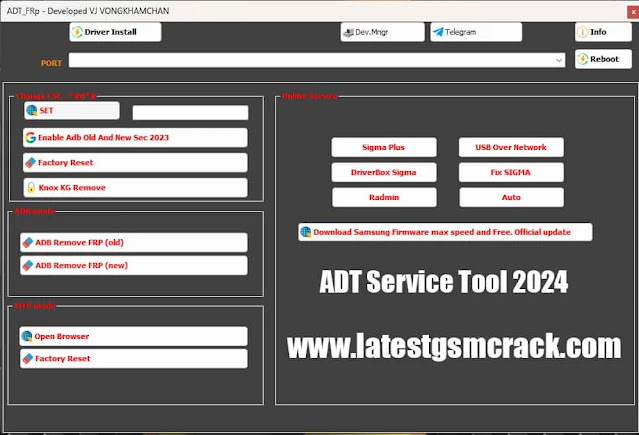Viewport: 639px width, 435px height.
Task: Click the Info button
Action: pos(603,32)
